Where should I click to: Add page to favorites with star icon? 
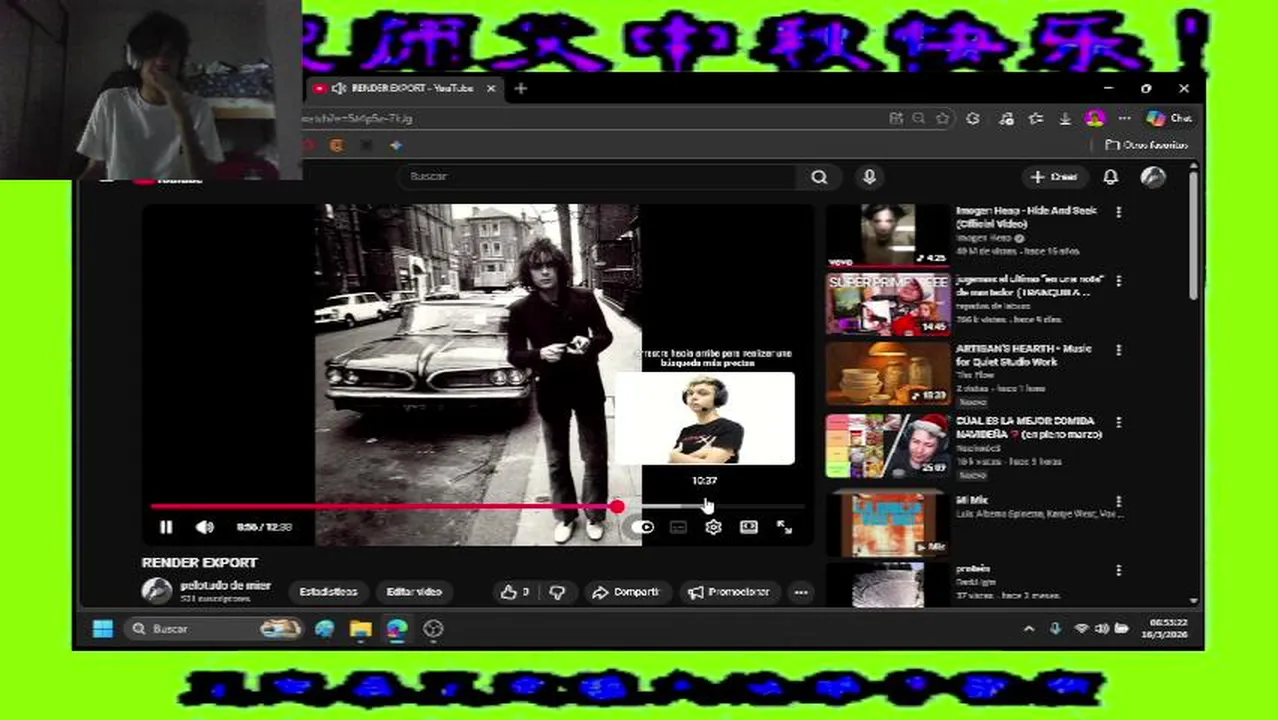pyautogui.click(x=942, y=118)
